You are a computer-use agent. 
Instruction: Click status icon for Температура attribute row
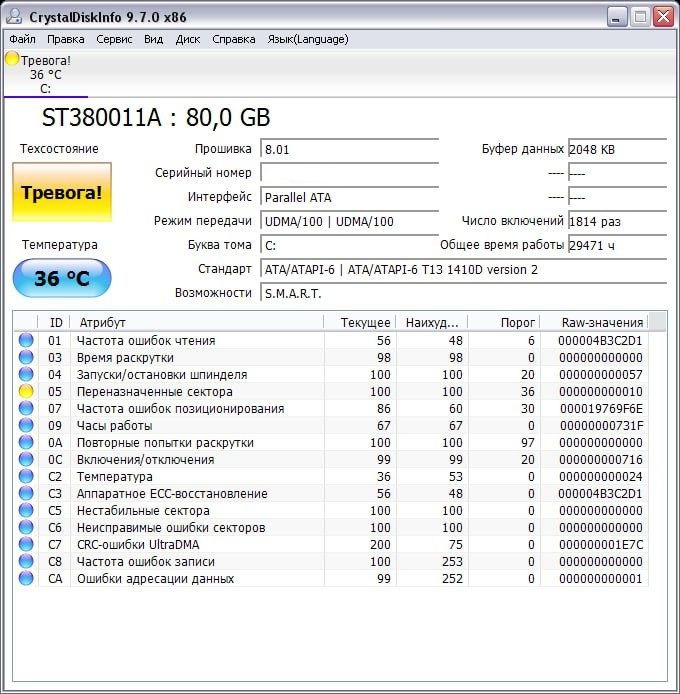(26, 476)
